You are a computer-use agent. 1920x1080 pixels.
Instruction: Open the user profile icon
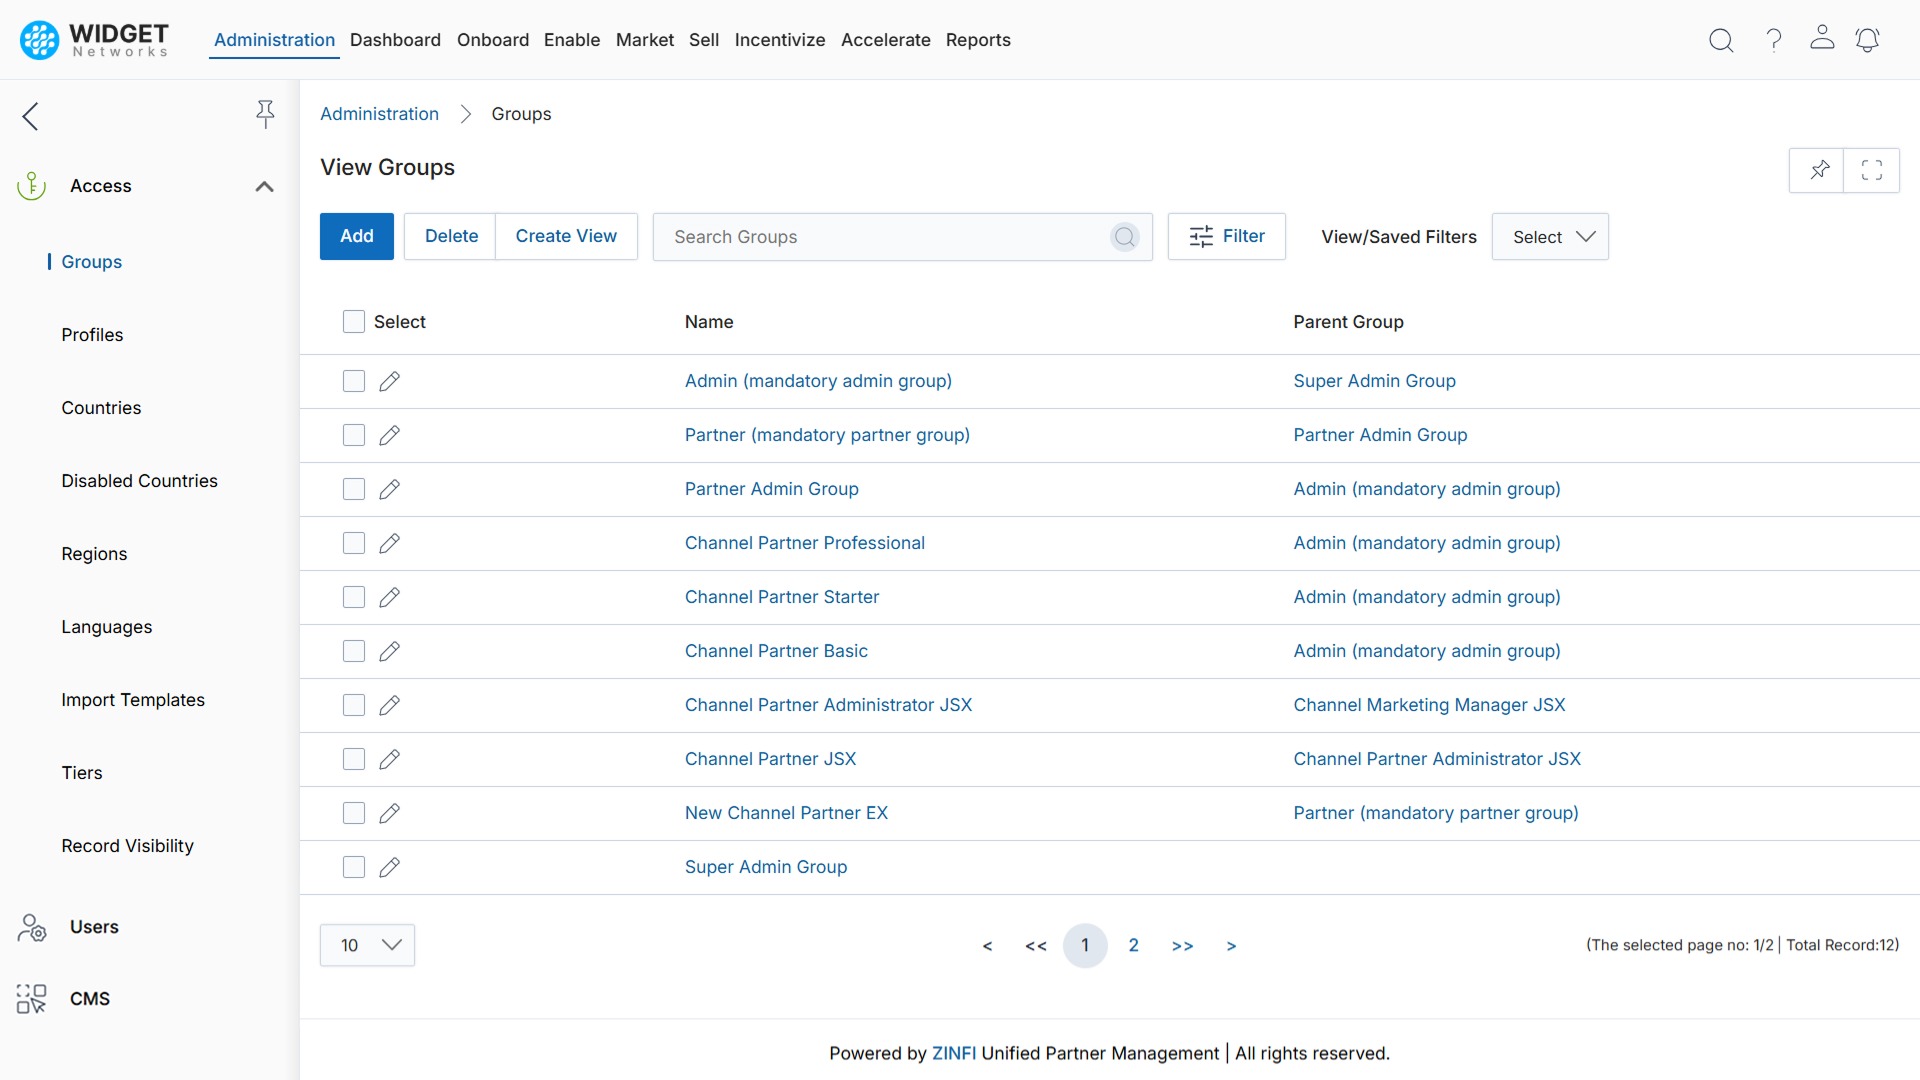(x=1822, y=40)
